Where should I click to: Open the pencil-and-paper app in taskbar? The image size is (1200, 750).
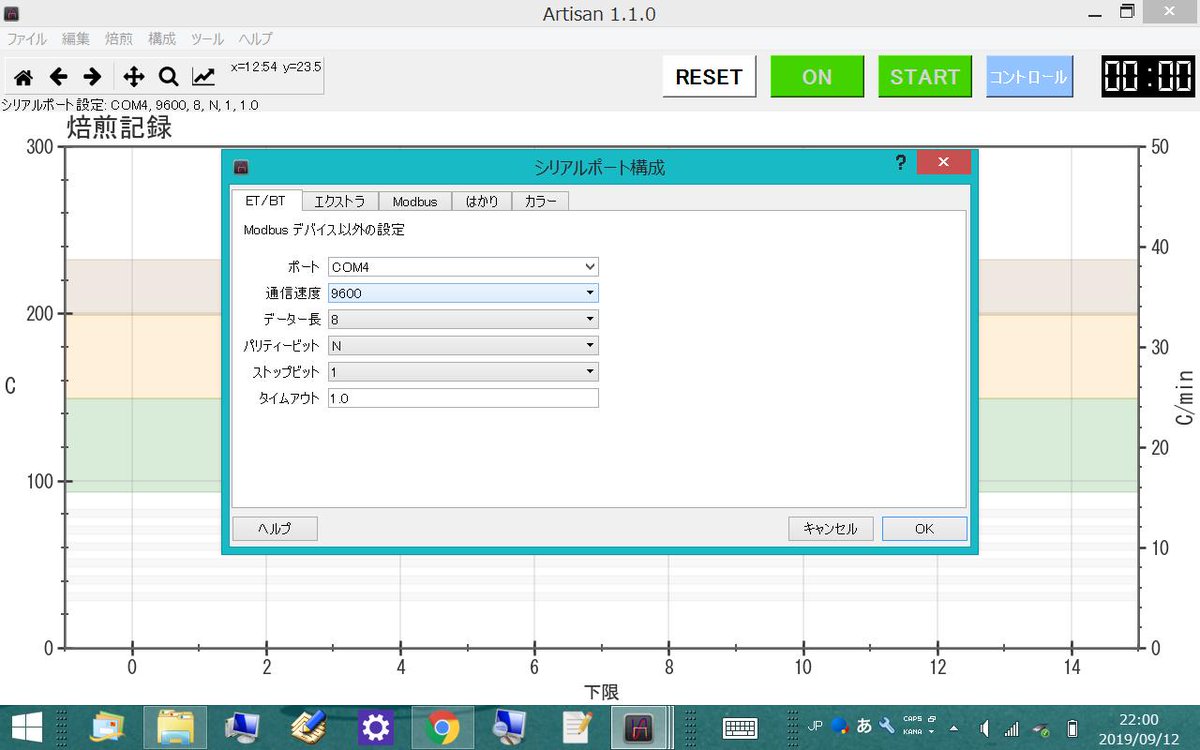[309, 727]
